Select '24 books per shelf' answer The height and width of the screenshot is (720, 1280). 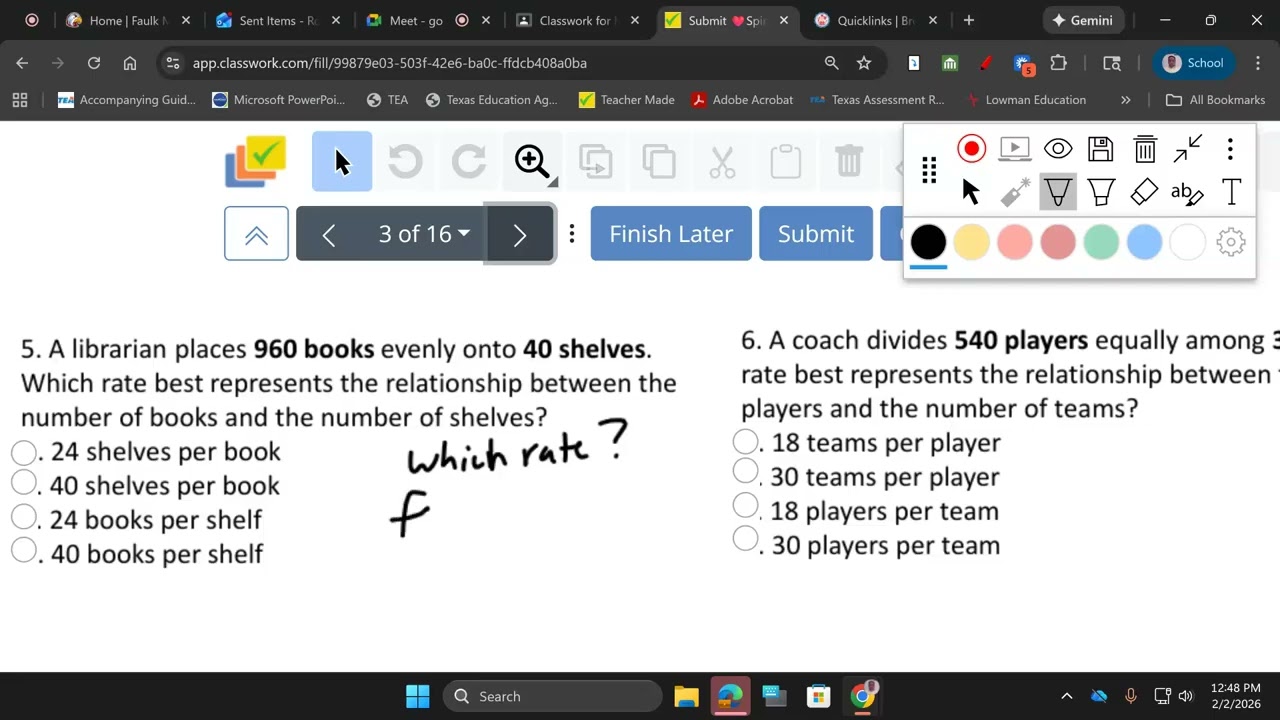click(24, 517)
